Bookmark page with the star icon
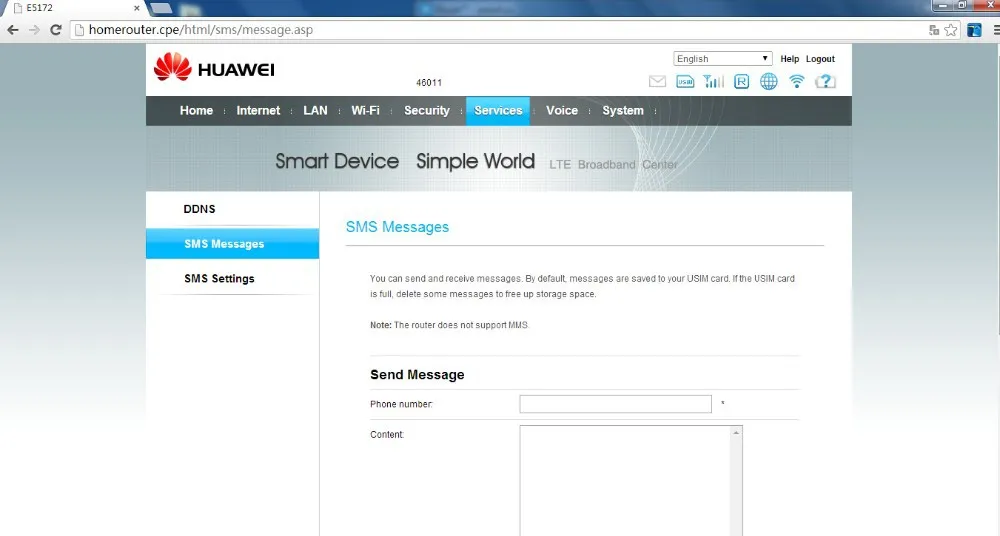1000x536 pixels. (x=951, y=30)
